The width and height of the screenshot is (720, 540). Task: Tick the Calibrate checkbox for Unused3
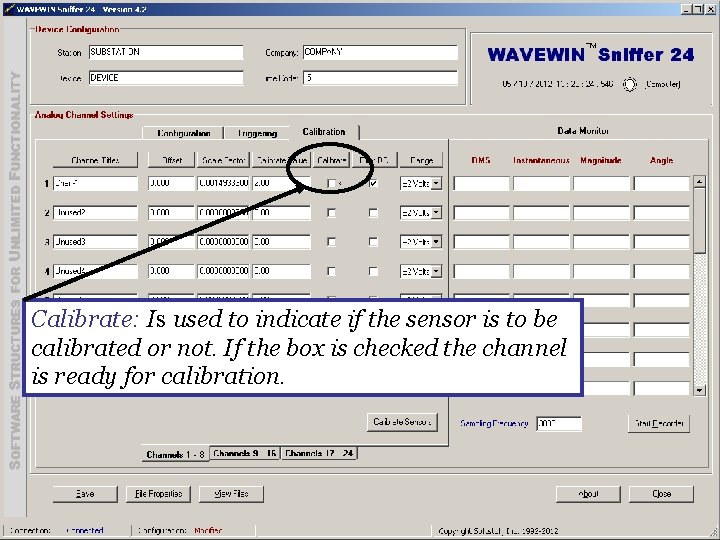click(x=331, y=242)
